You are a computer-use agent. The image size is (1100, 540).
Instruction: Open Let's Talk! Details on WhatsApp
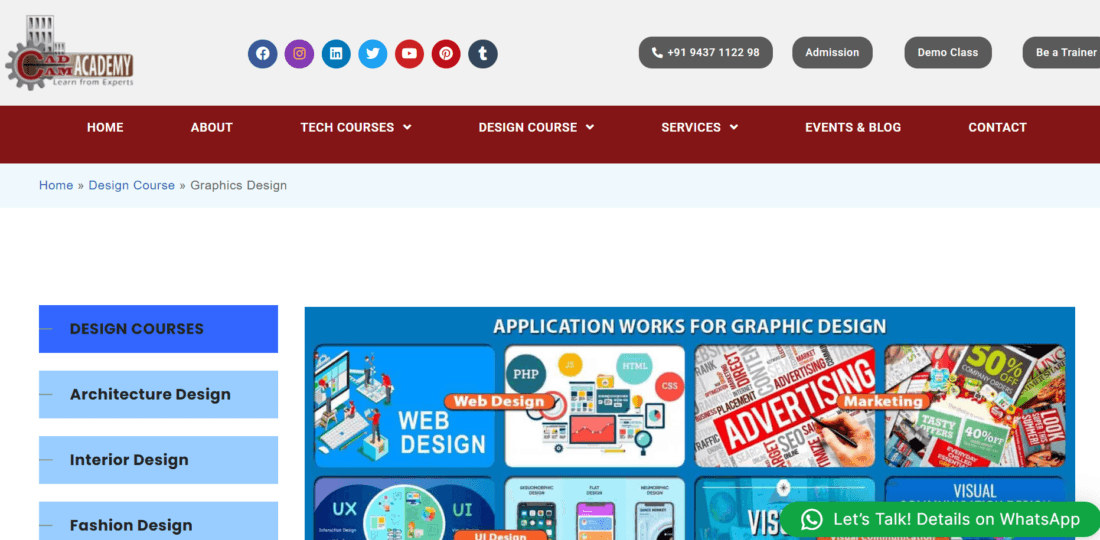tap(939, 520)
